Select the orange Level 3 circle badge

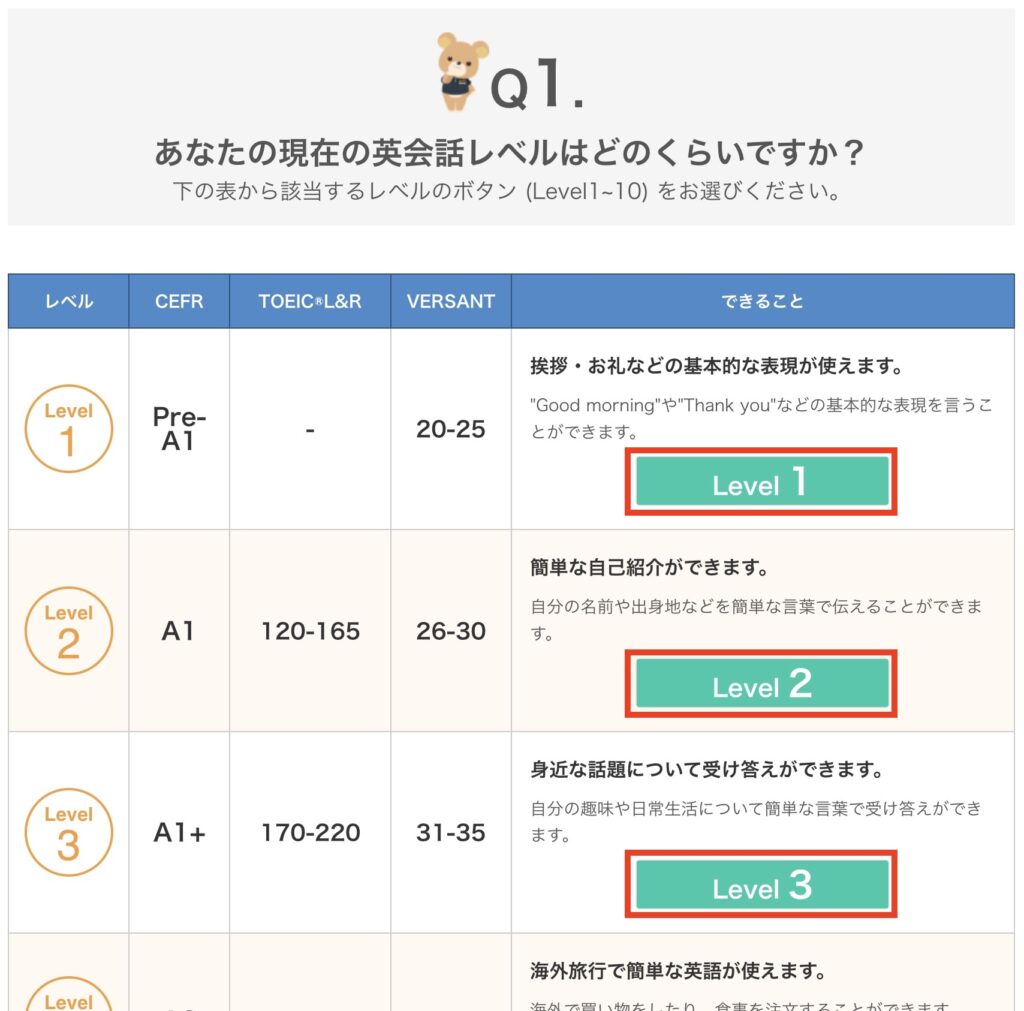[x=67, y=831]
